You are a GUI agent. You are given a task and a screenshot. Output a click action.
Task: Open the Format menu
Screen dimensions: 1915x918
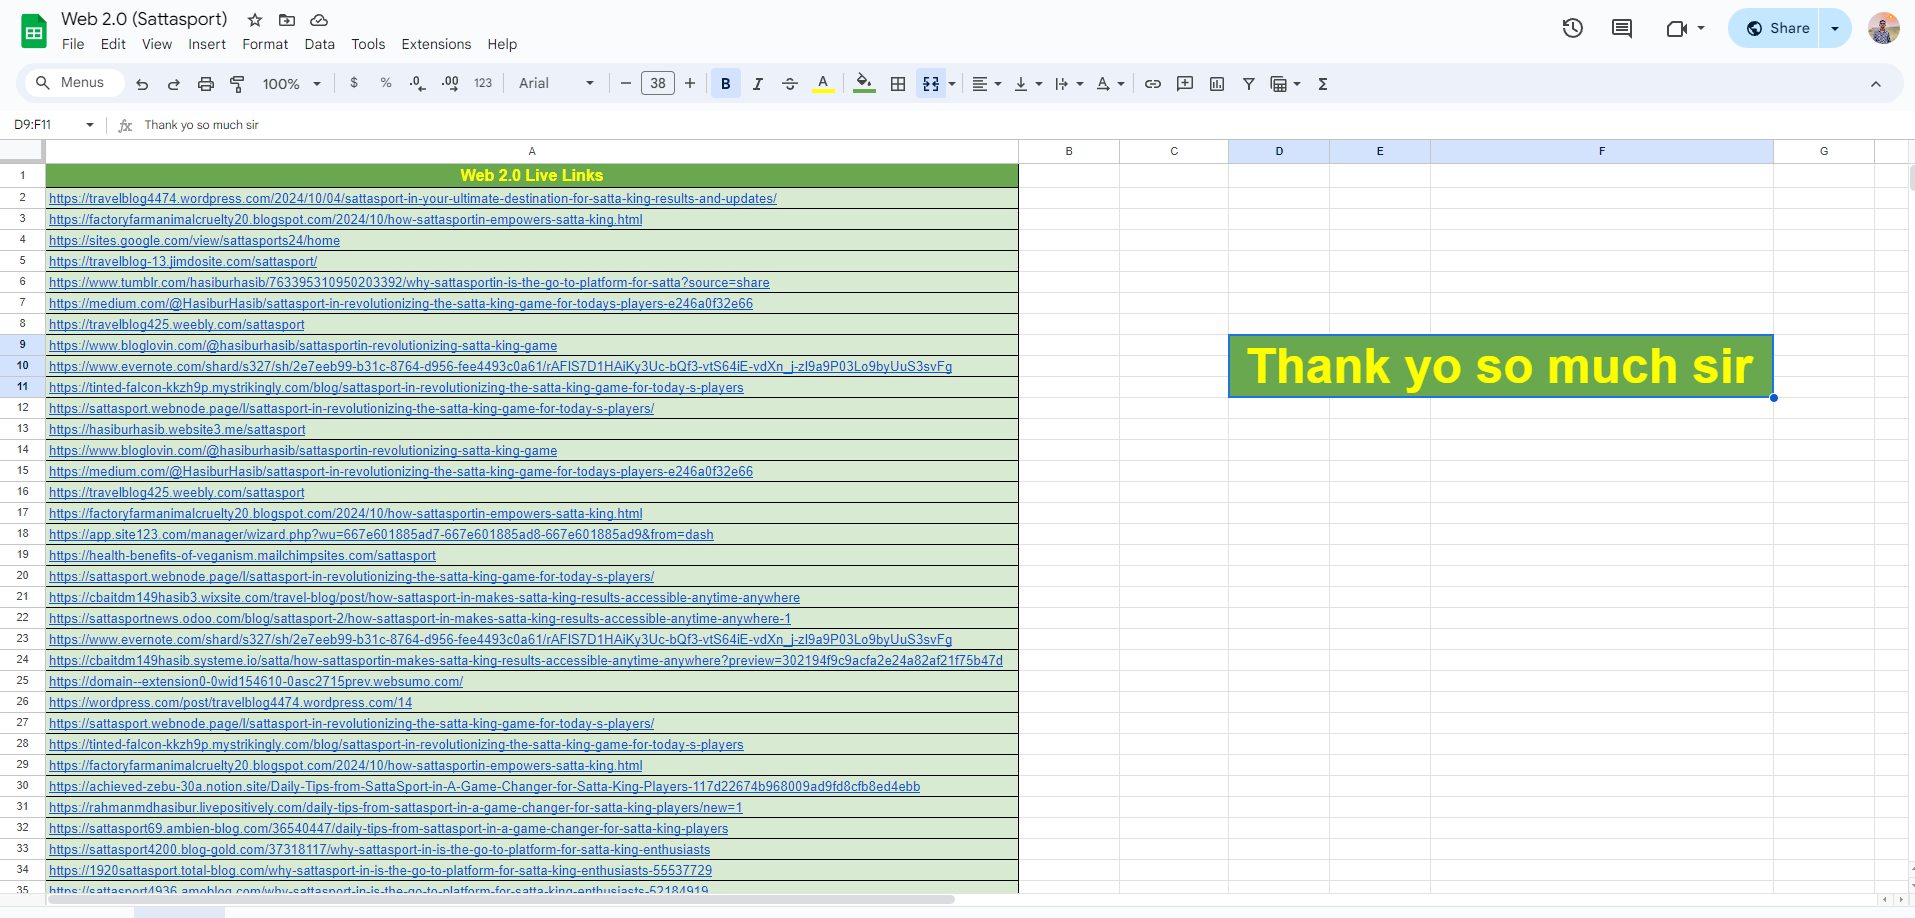265,44
